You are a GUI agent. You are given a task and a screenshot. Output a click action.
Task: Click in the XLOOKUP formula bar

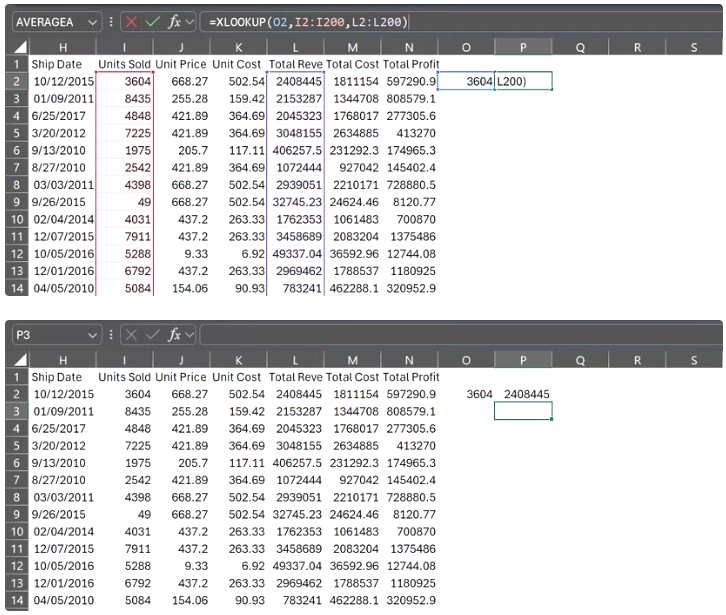[x=461, y=22]
